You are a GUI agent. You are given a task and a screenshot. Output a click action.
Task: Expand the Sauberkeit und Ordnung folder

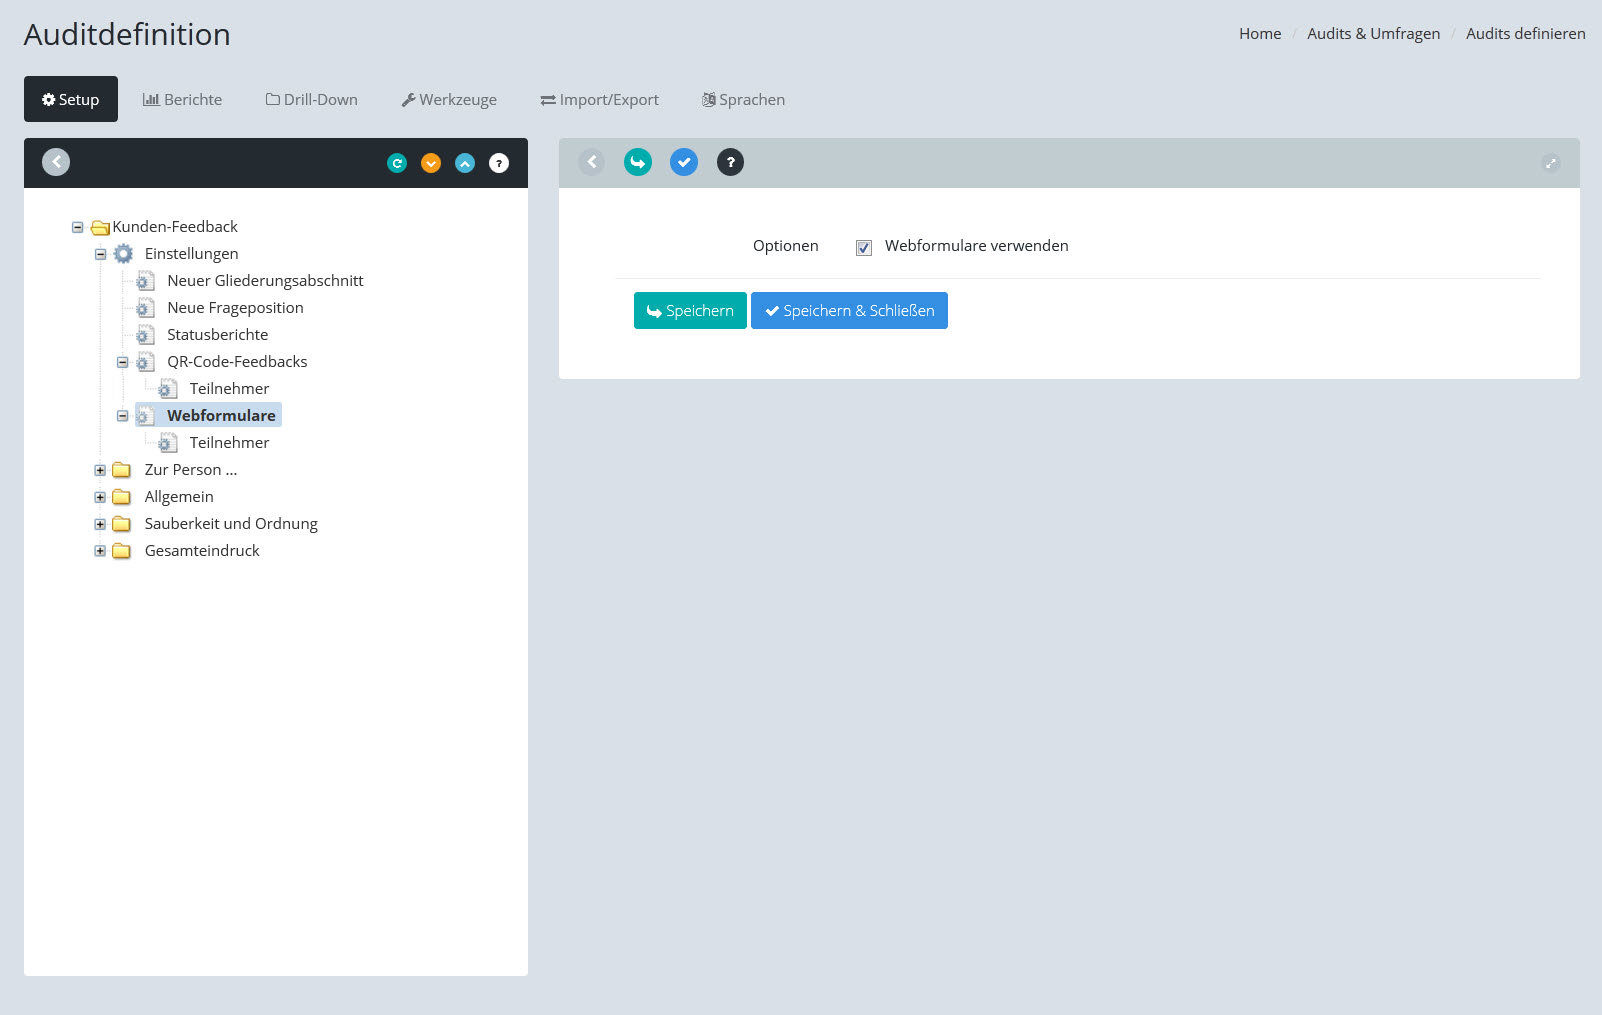point(100,524)
